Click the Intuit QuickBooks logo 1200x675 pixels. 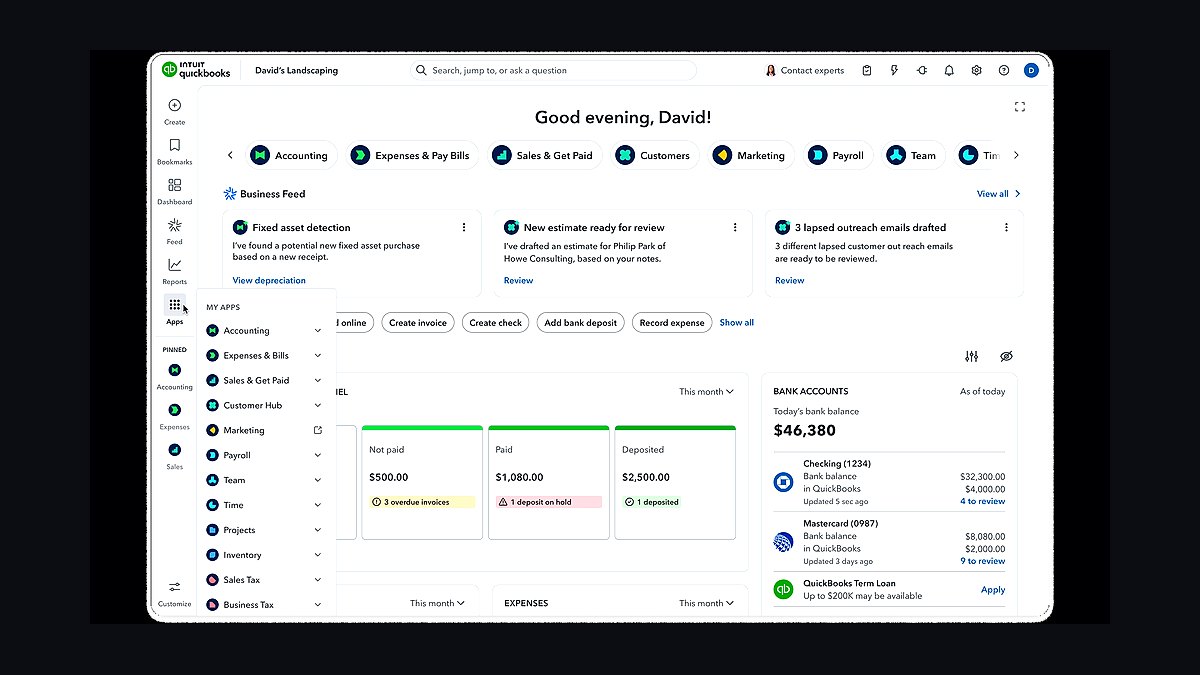coord(196,70)
